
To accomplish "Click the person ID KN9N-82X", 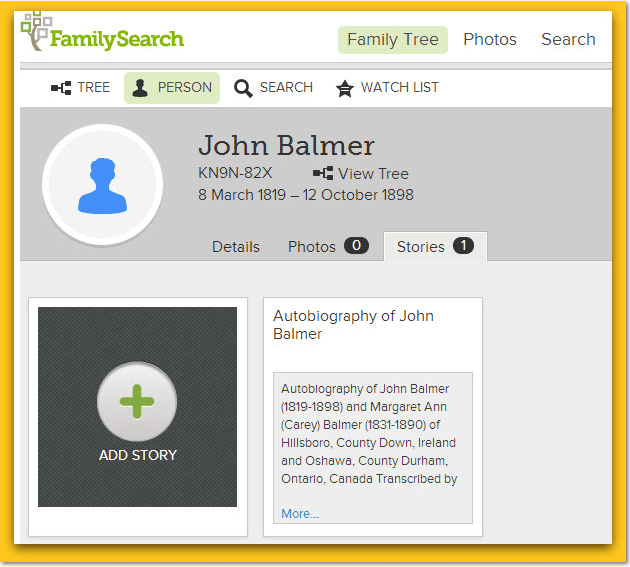I will [235, 173].
